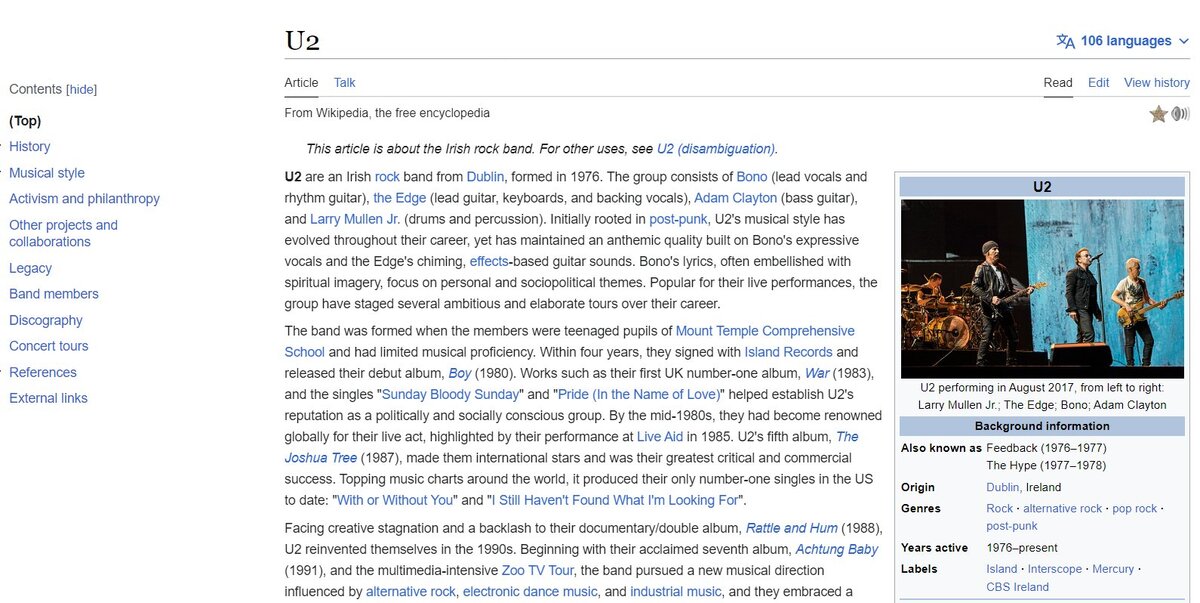Open the Interscope label link
This screenshot has height=603, width=1200.
(x=1055, y=569)
